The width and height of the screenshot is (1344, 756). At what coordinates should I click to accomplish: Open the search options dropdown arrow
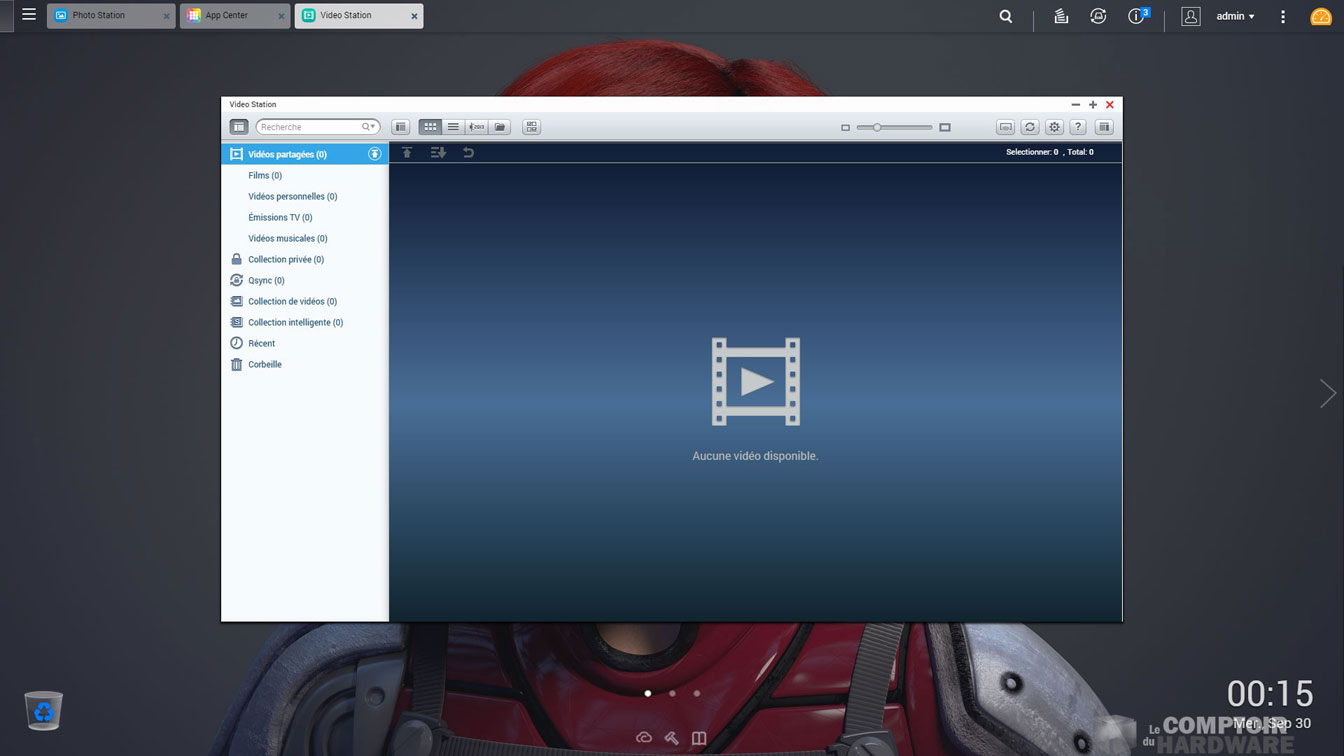(372, 127)
